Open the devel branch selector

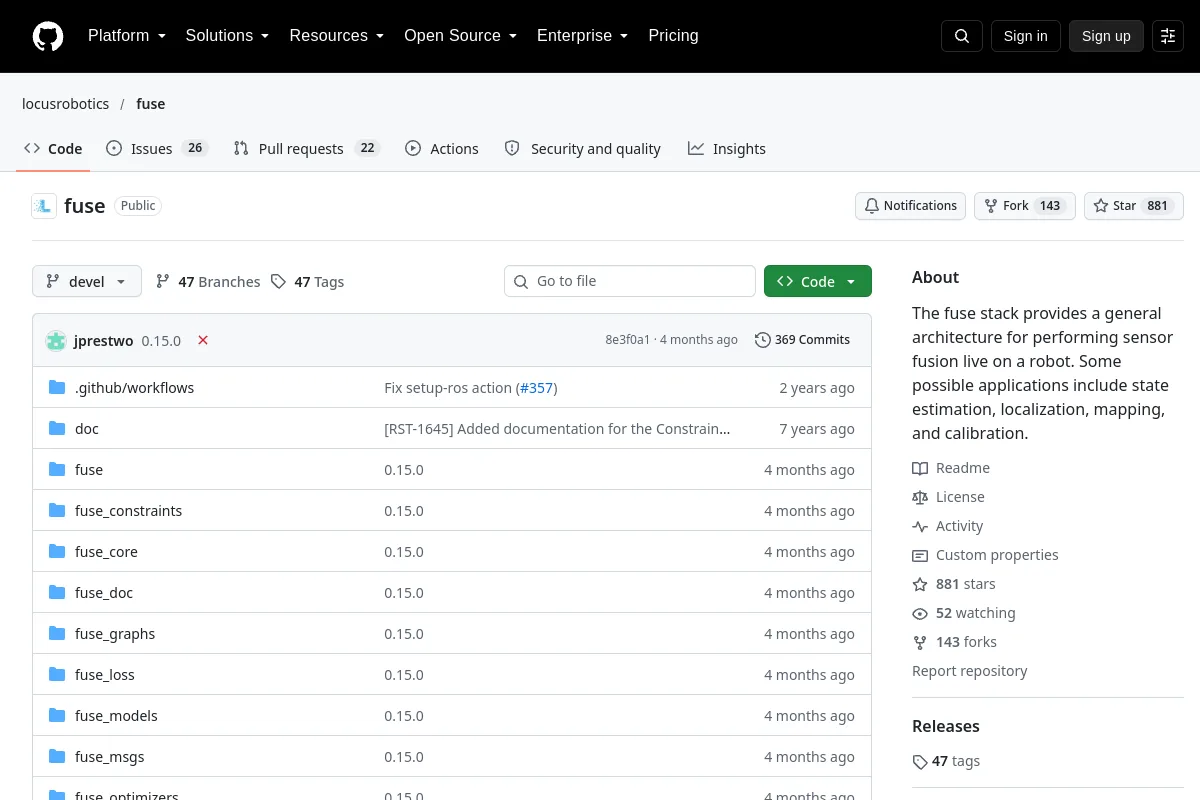point(87,282)
